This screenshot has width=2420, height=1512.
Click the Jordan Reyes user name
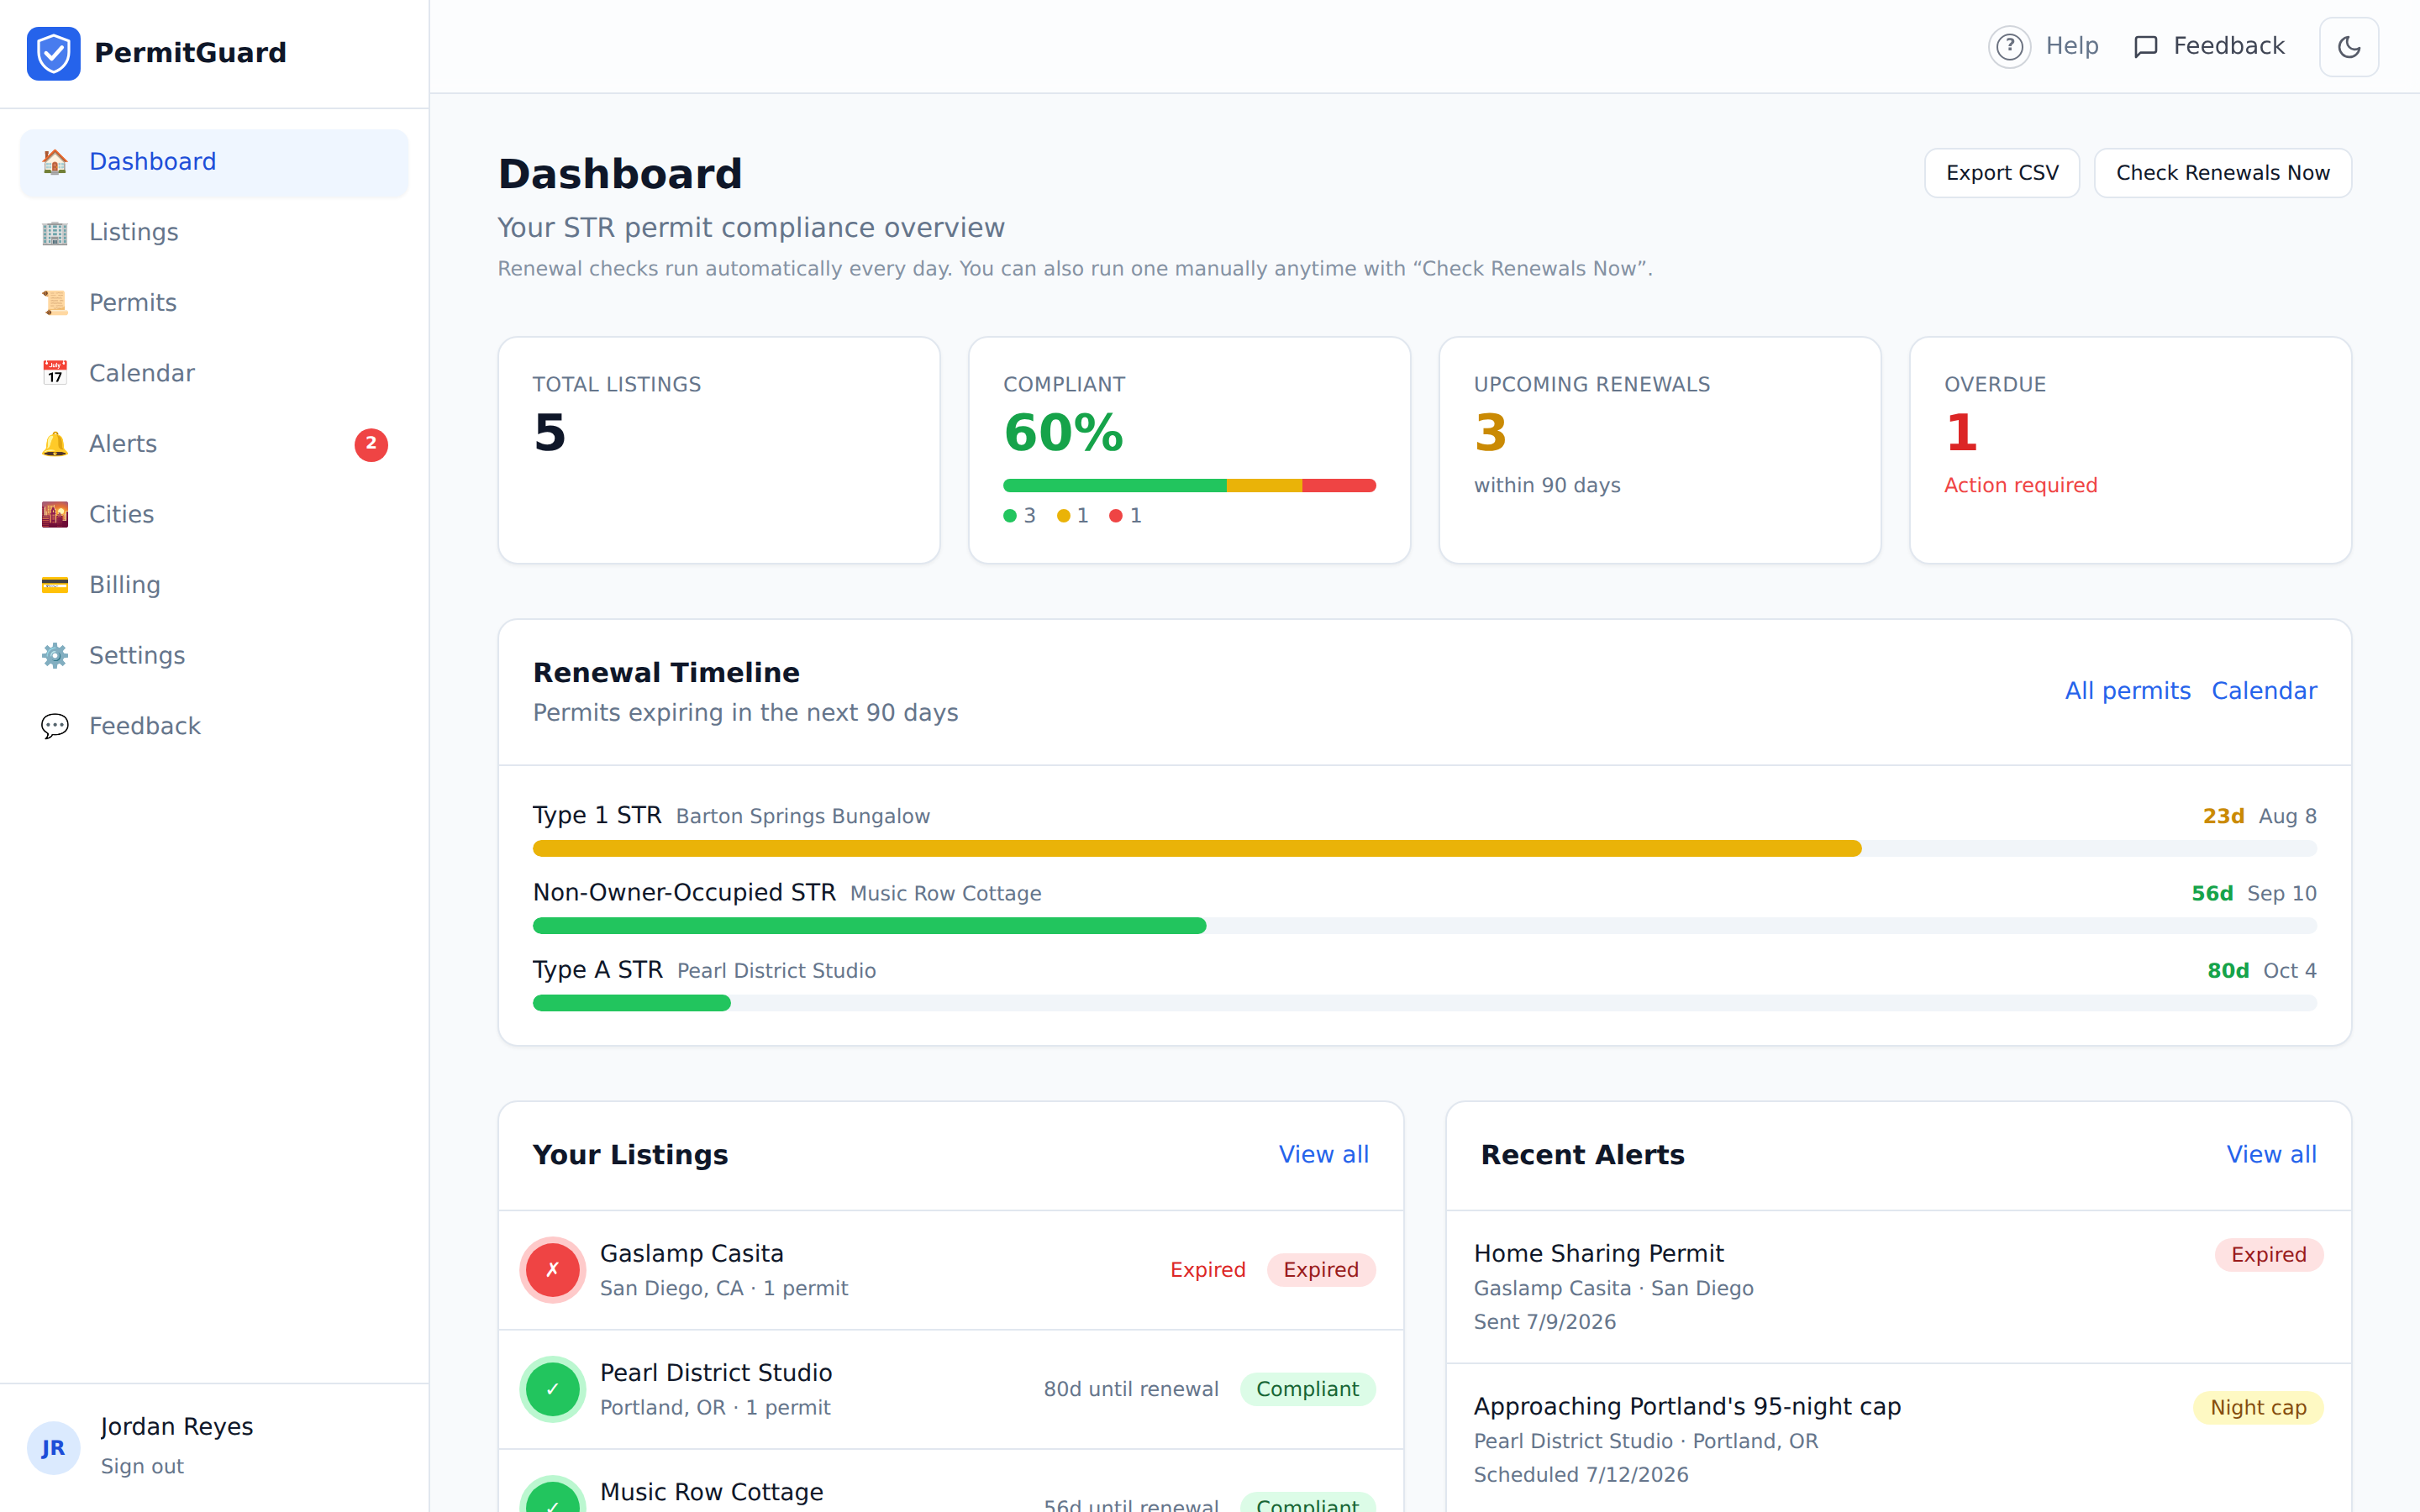177,1427
